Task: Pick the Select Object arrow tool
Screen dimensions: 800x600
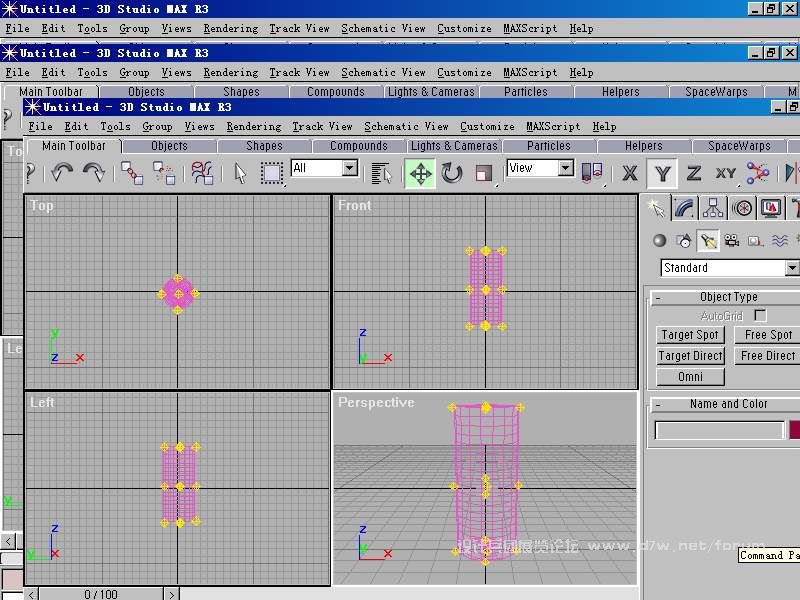Action: (240, 173)
